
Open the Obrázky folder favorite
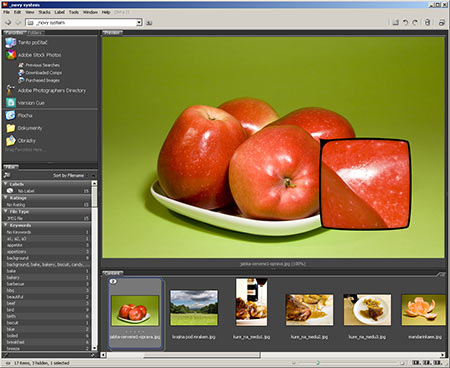pos(21,141)
